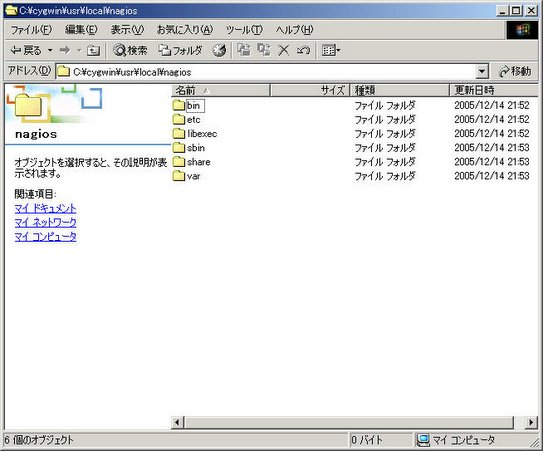
Task: Open the address bar dropdown arrow
Action: pyautogui.click(x=482, y=72)
